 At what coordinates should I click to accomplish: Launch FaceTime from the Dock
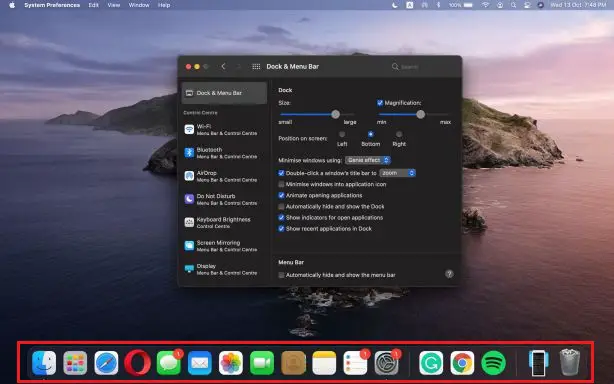click(262, 363)
